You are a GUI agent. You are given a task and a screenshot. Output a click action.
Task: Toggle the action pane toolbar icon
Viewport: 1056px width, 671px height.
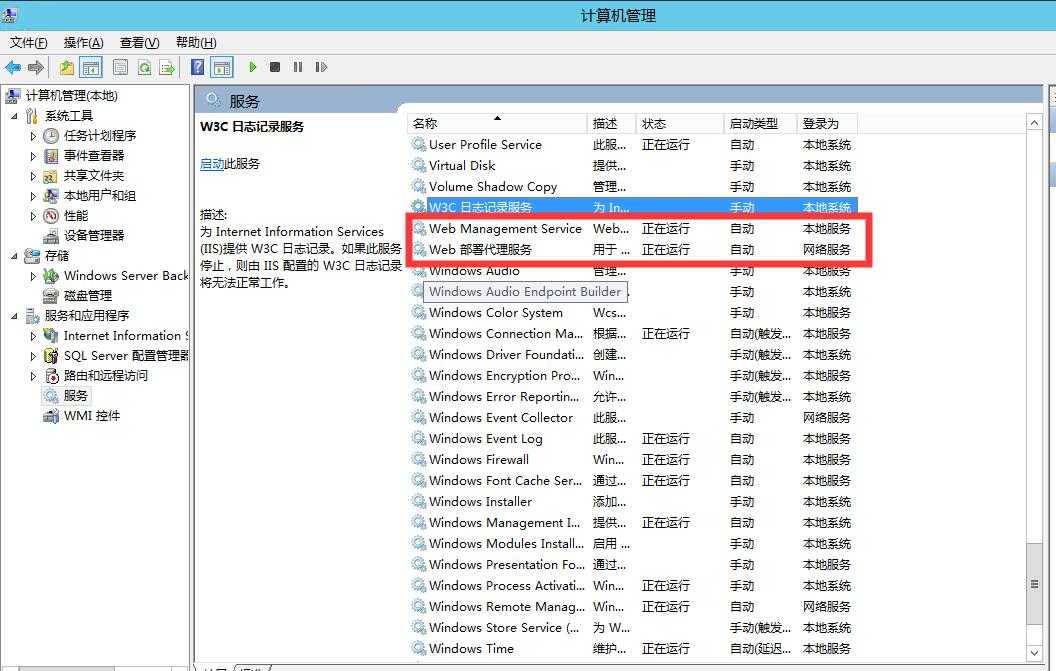tap(222, 67)
